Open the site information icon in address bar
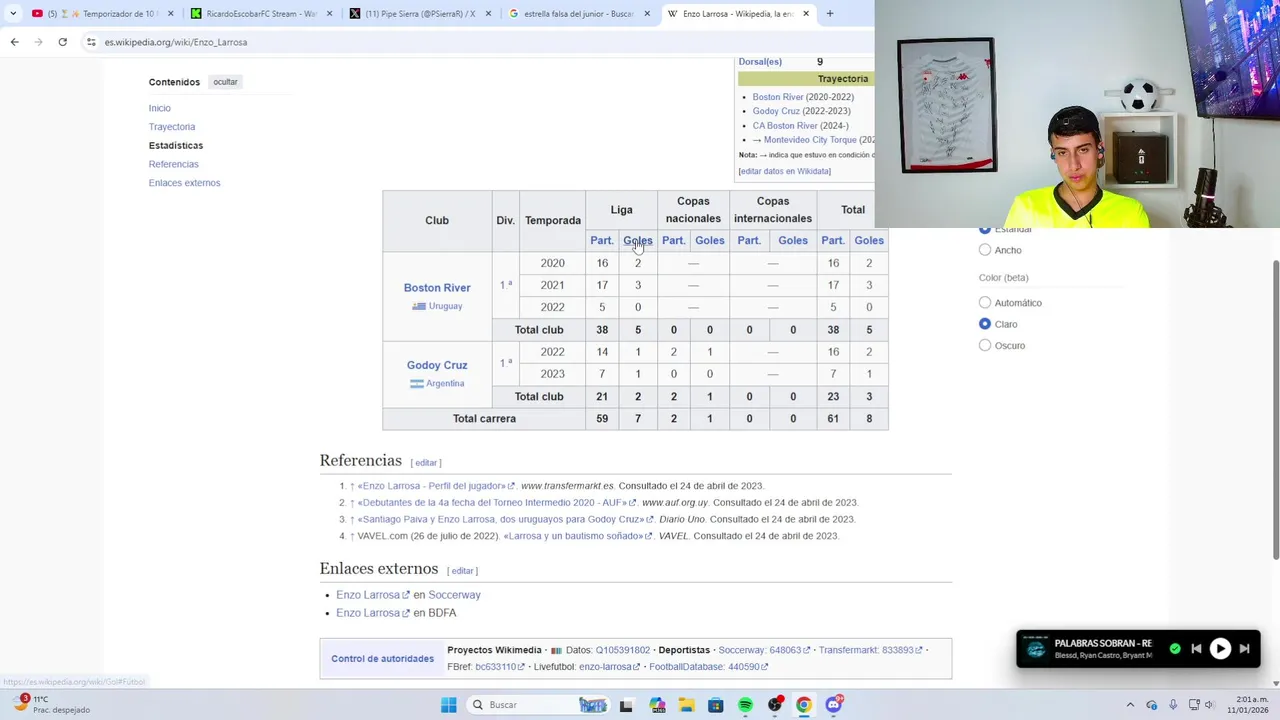 tap(91, 42)
